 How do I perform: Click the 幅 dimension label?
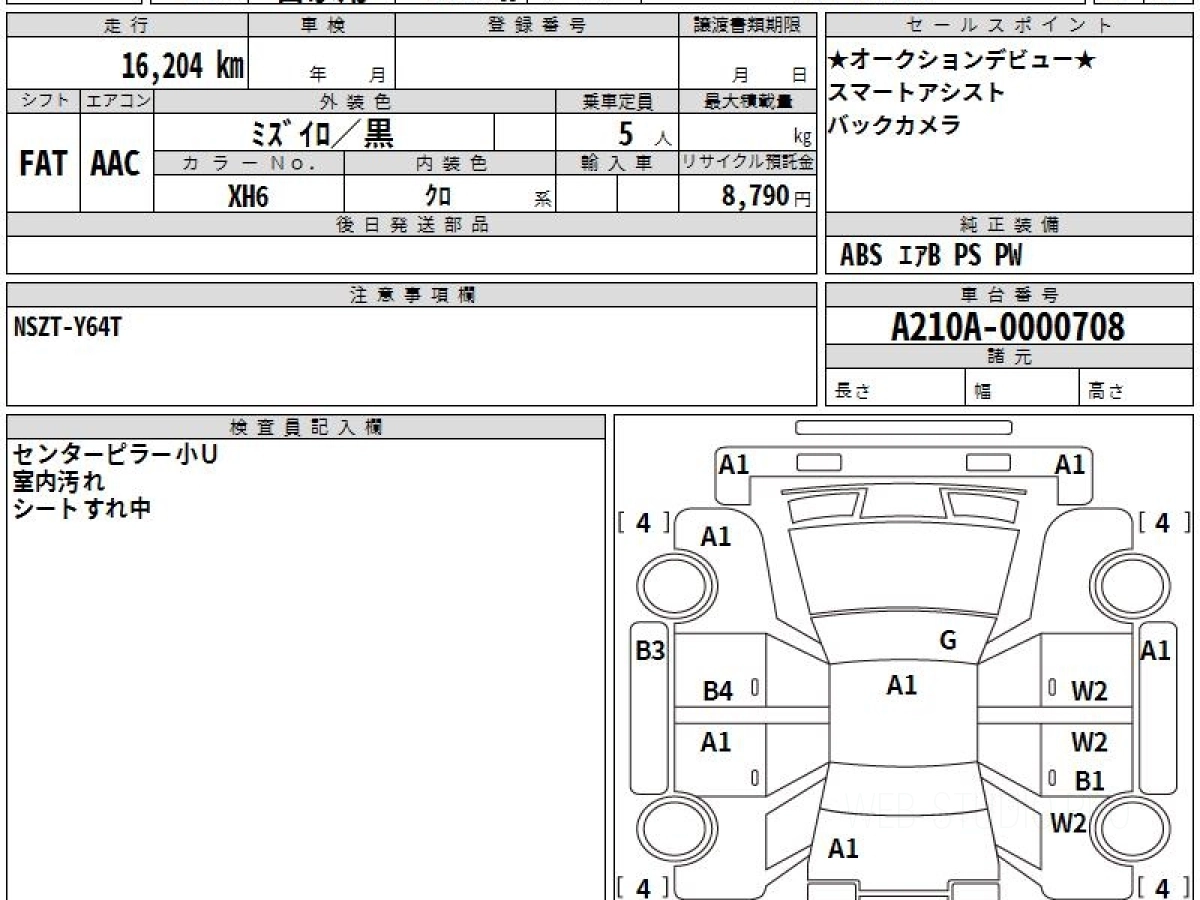pyautogui.click(x=983, y=392)
